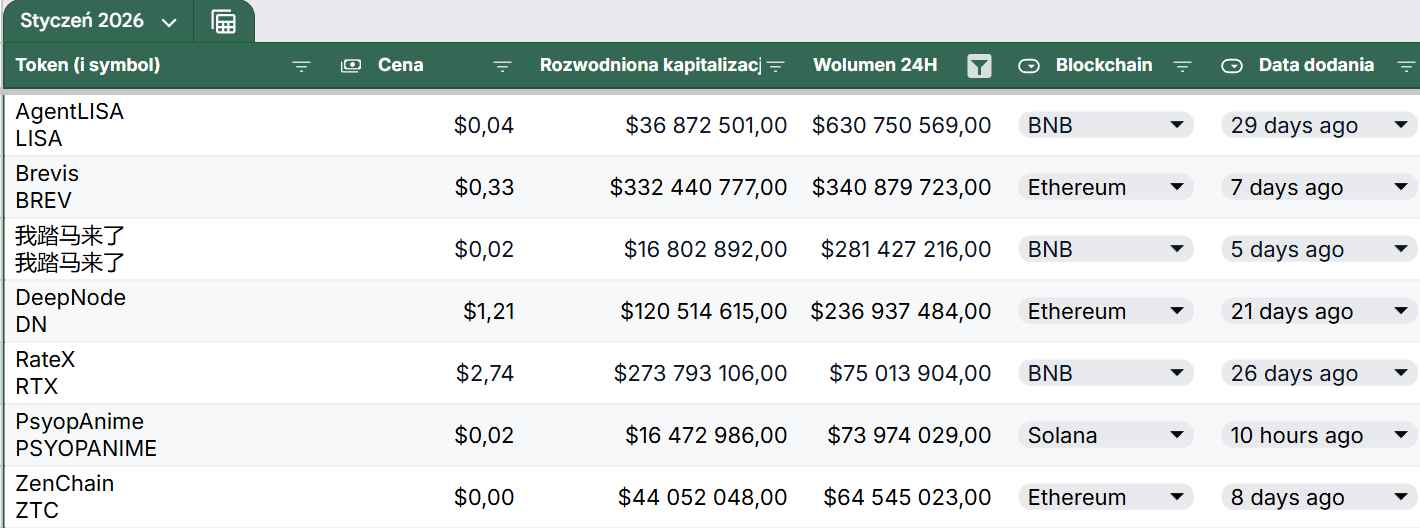Expand the Styczeń 2026 table menu chevron
The width and height of the screenshot is (1420, 528).
168,22
